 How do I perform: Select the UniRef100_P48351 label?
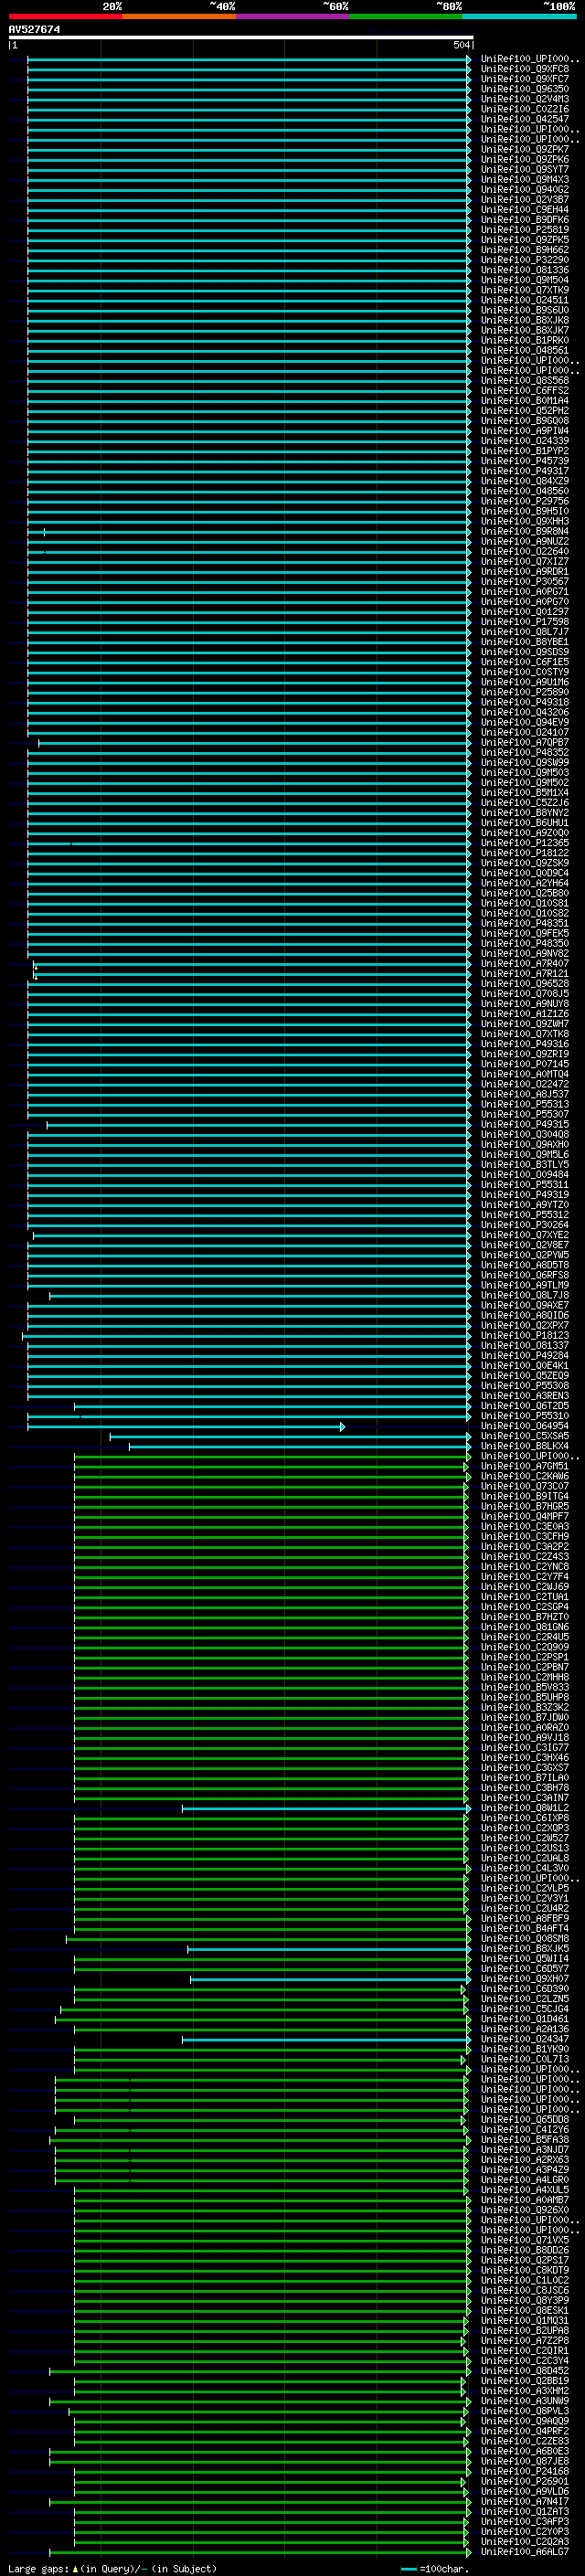click(x=525, y=924)
